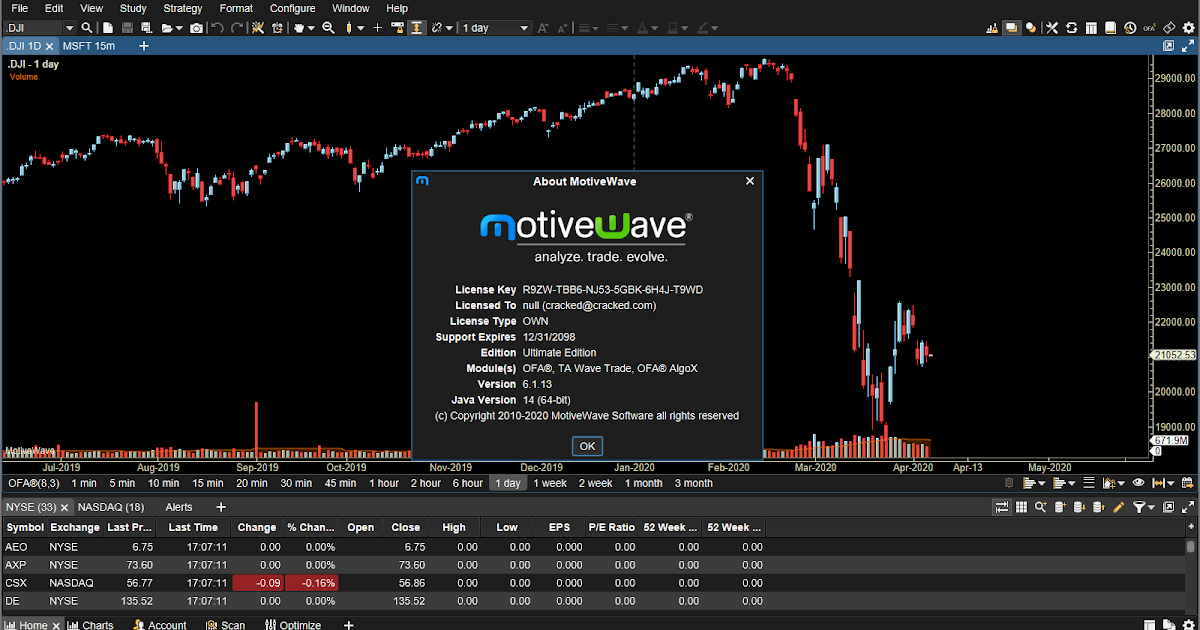Select the CSX row symbol

16,583
